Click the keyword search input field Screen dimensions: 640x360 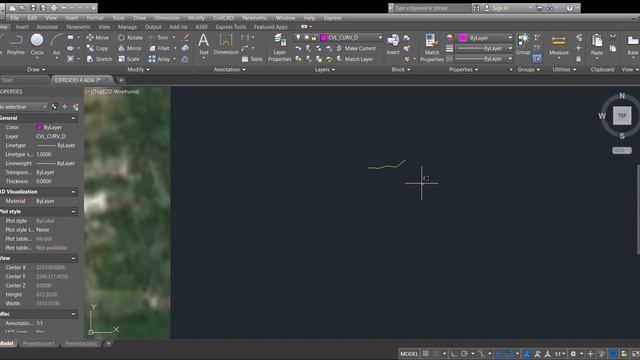432,8
